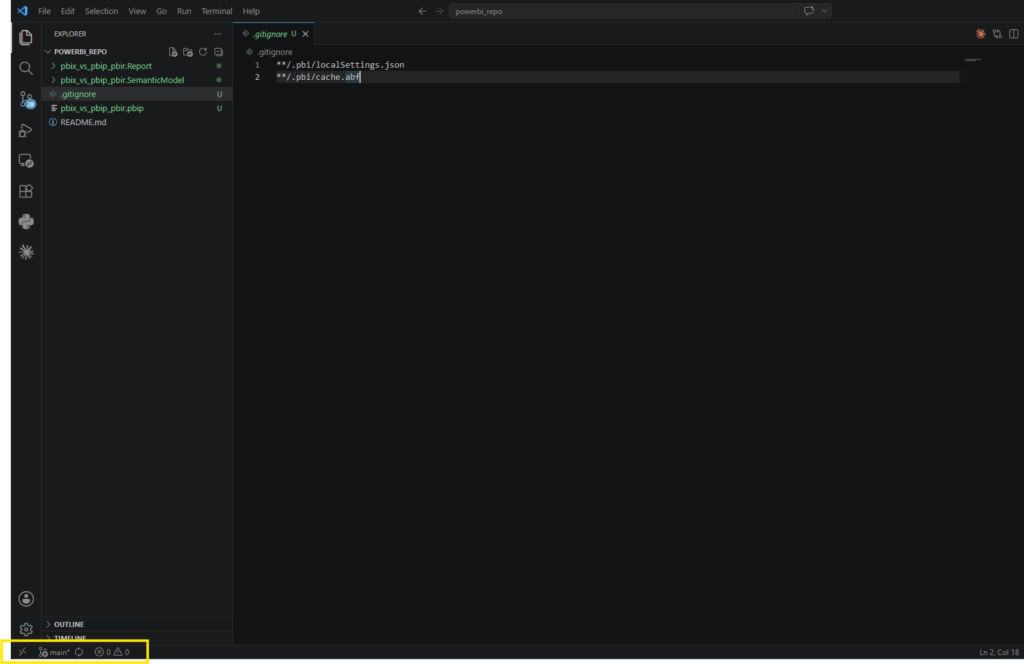The height and width of the screenshot is (664, 1024).
Task: Open the File menu
Action: [x=44, y=11]
